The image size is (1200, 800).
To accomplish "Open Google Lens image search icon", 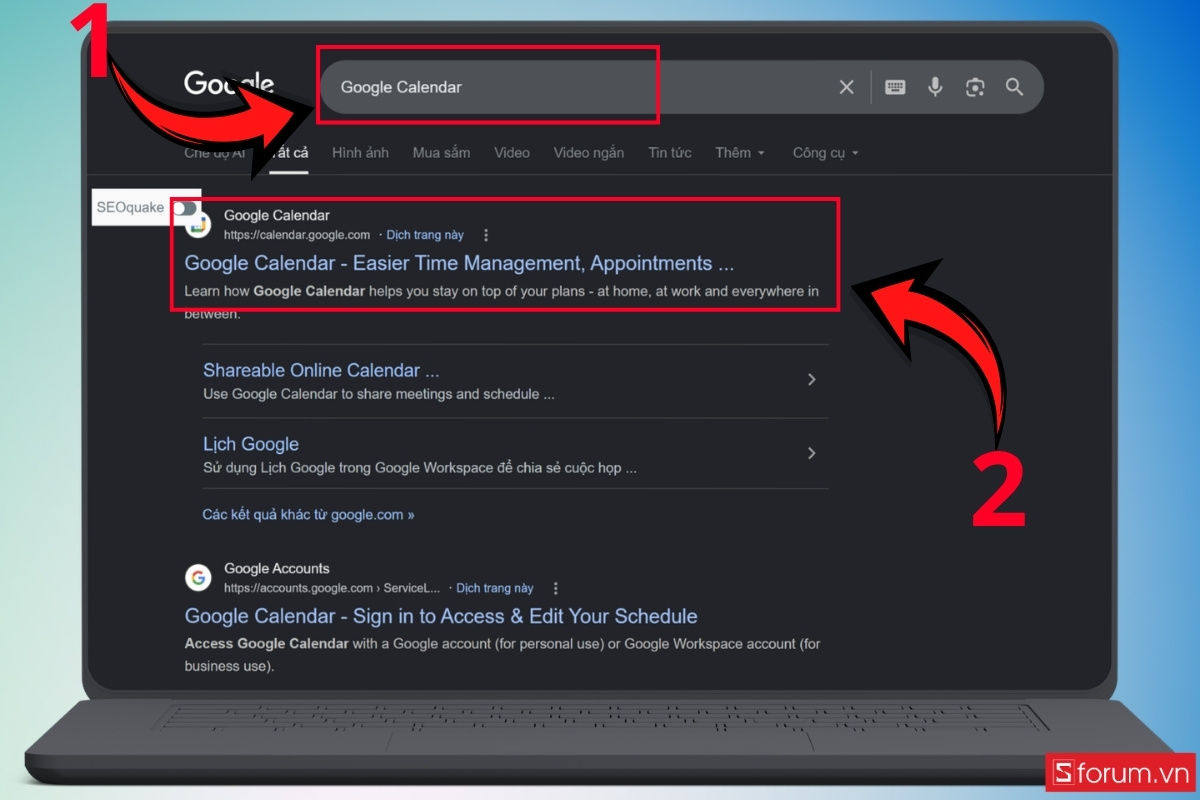I will pos(975,87).
